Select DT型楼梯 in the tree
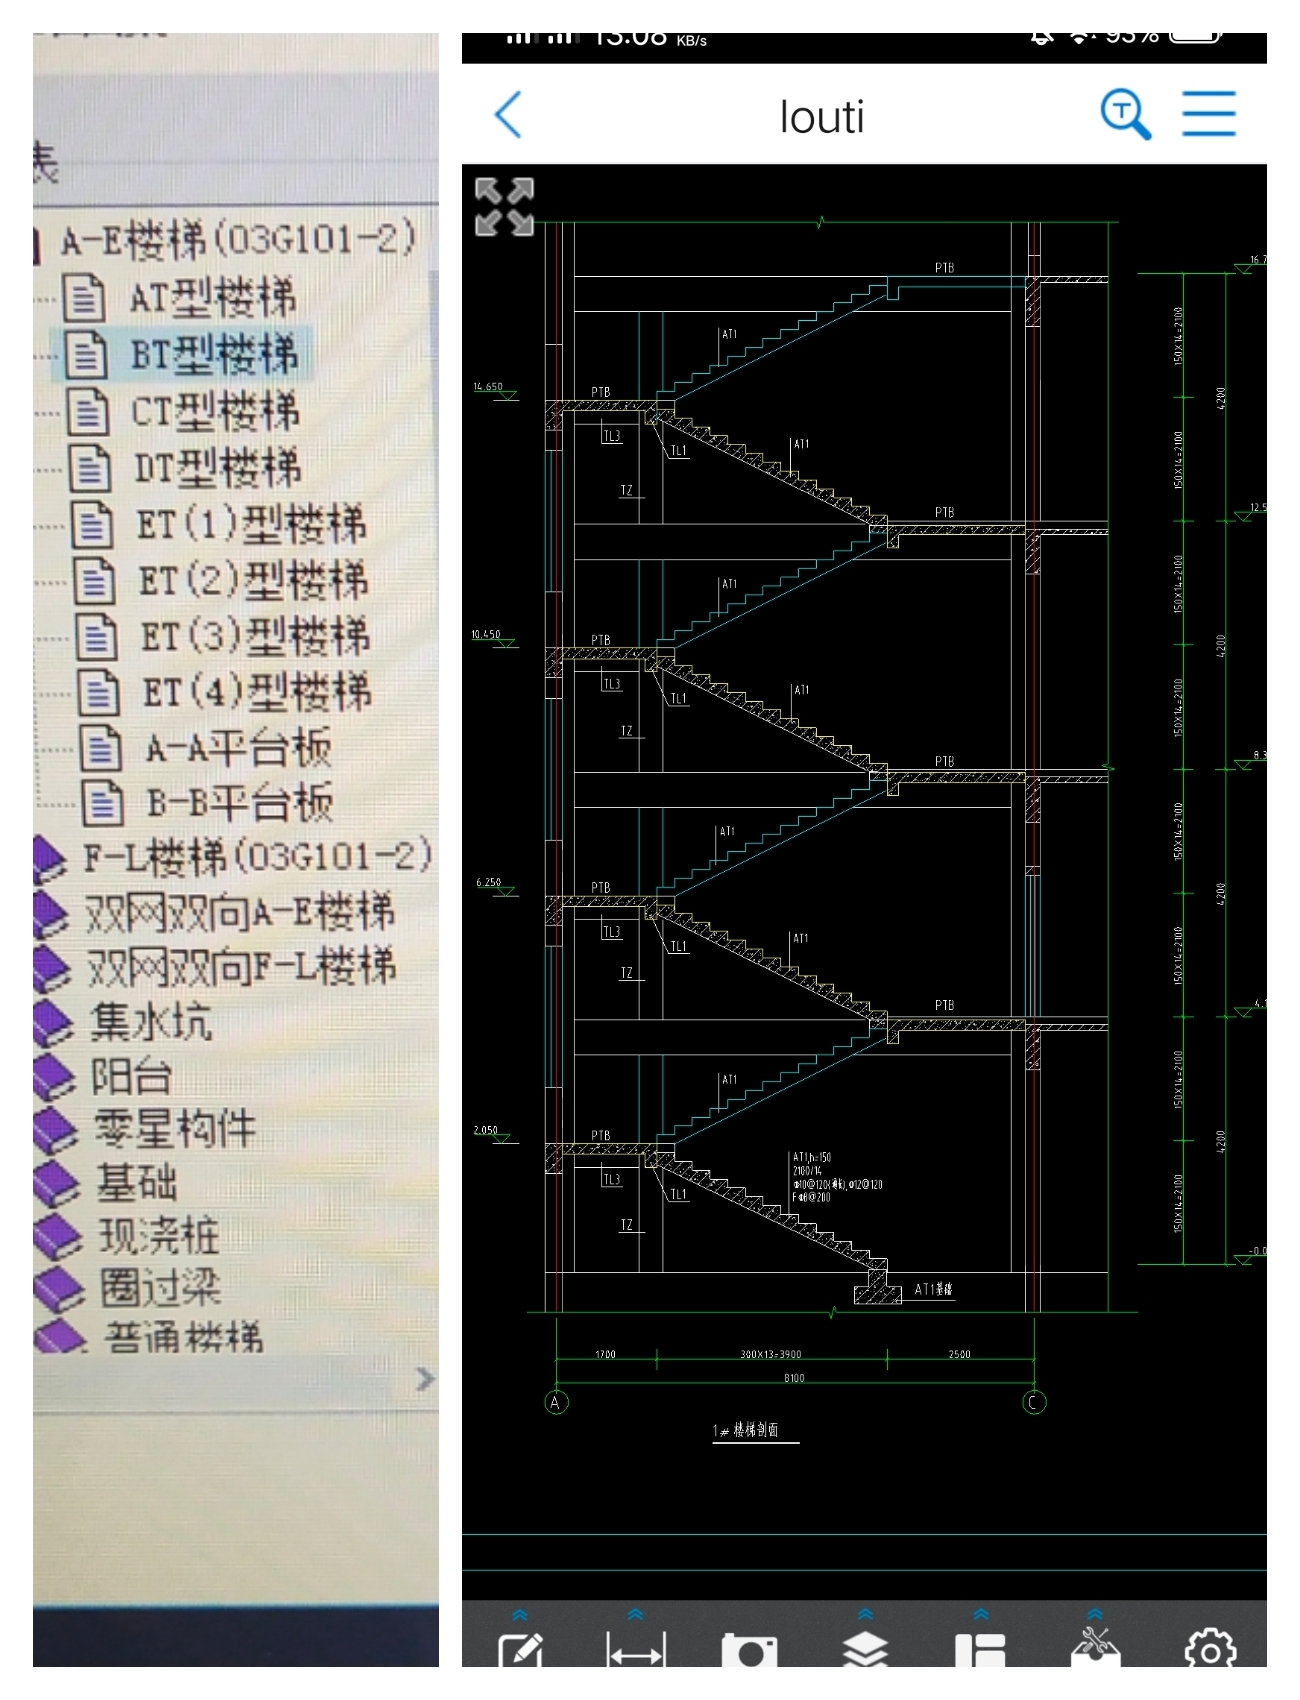 pyautogui.click(x=218, y=467)
